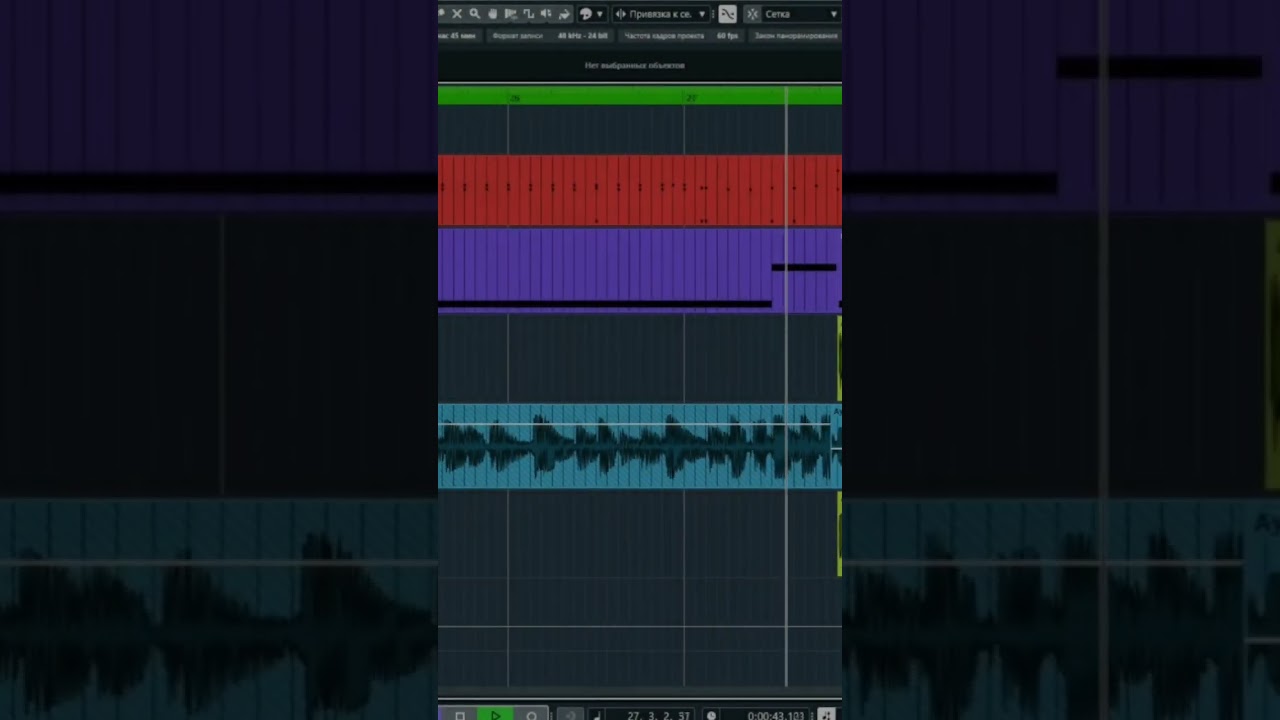The height and width of the screenshot is (720, 1280).
Task: Toggle the cycle loop button in transport
Action: 571,715
